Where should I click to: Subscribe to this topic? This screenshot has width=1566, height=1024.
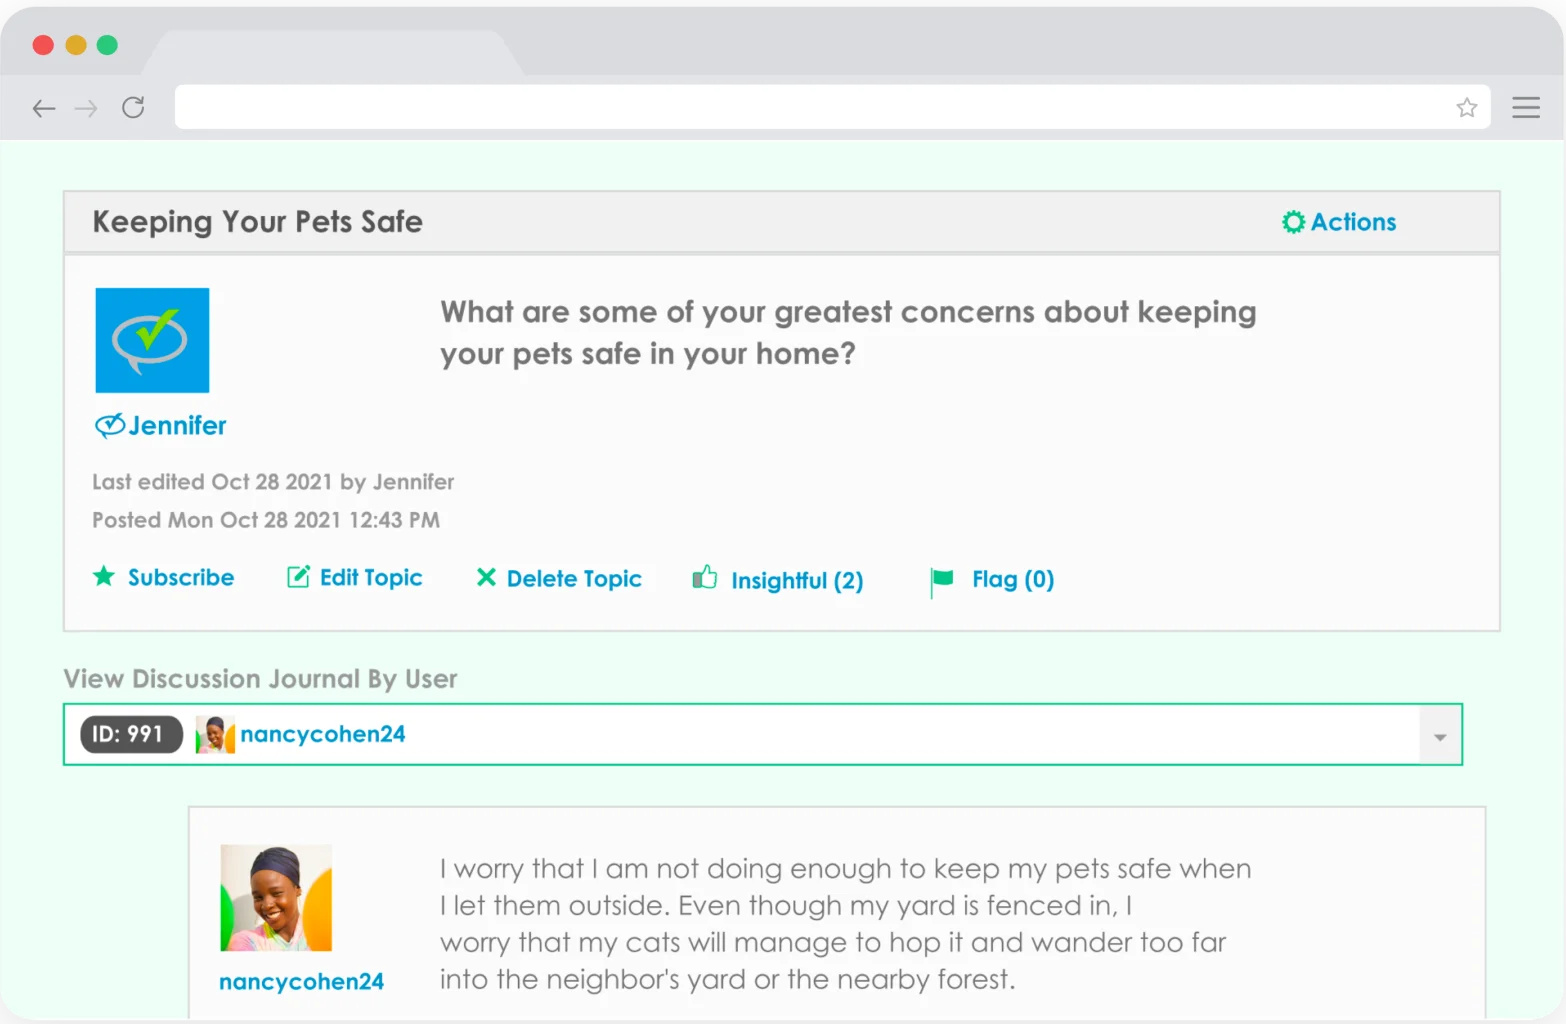pyautogui.click(x=180, y=577)
